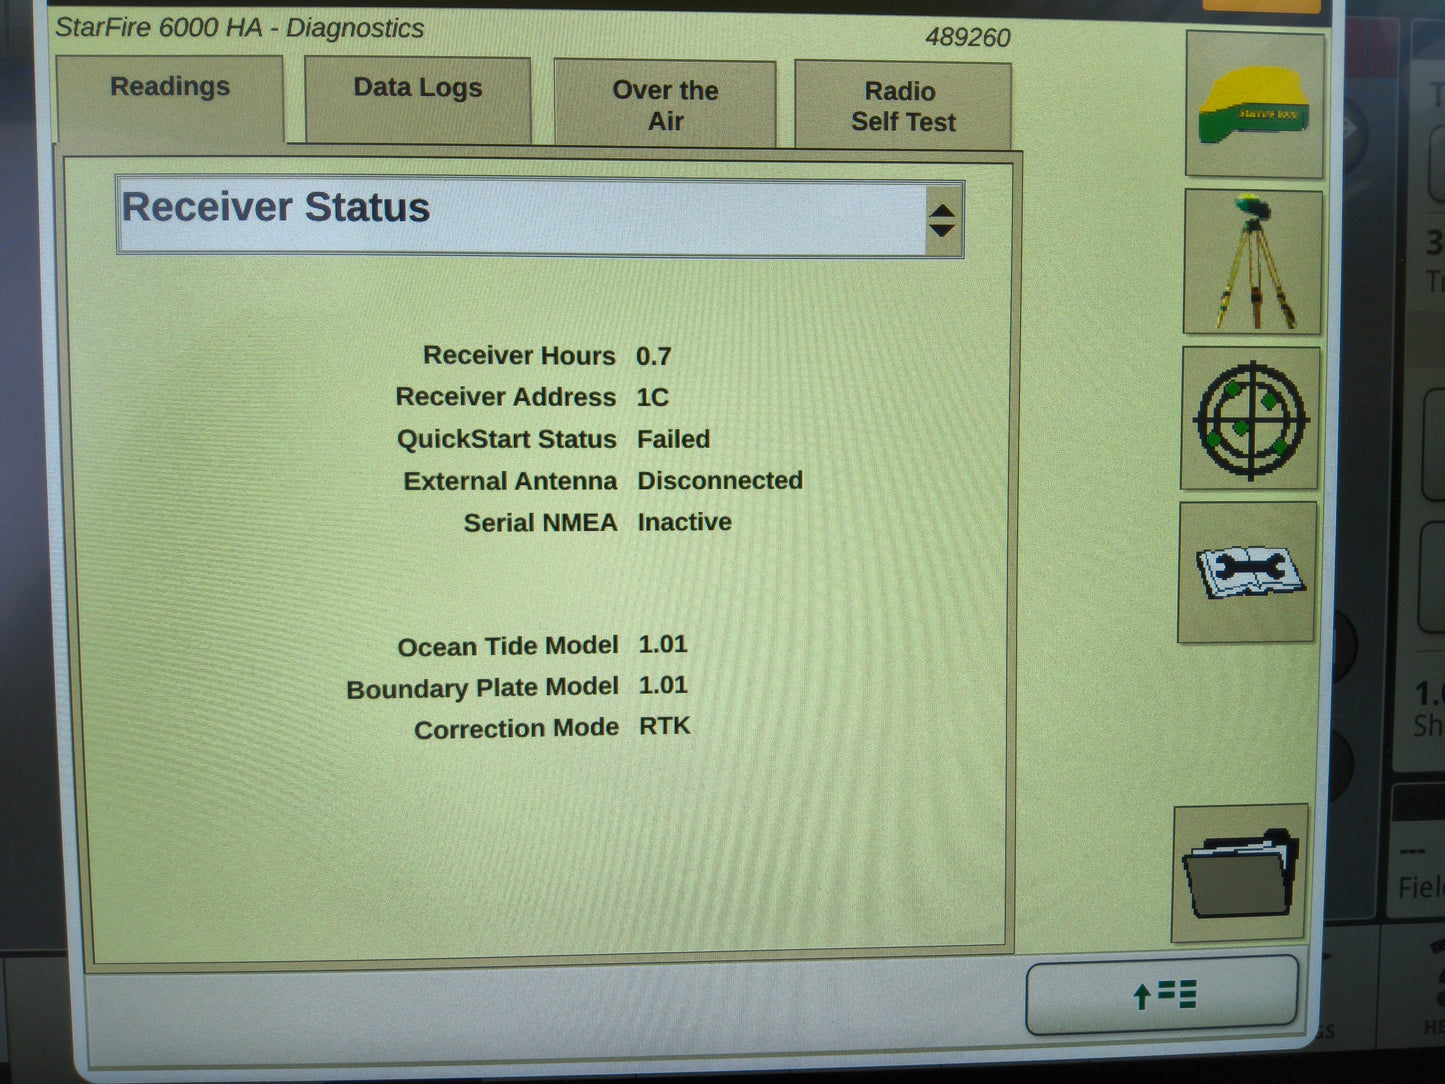
Task: Click the Ocean Tide Model label
Action: [x=508, y=646]
